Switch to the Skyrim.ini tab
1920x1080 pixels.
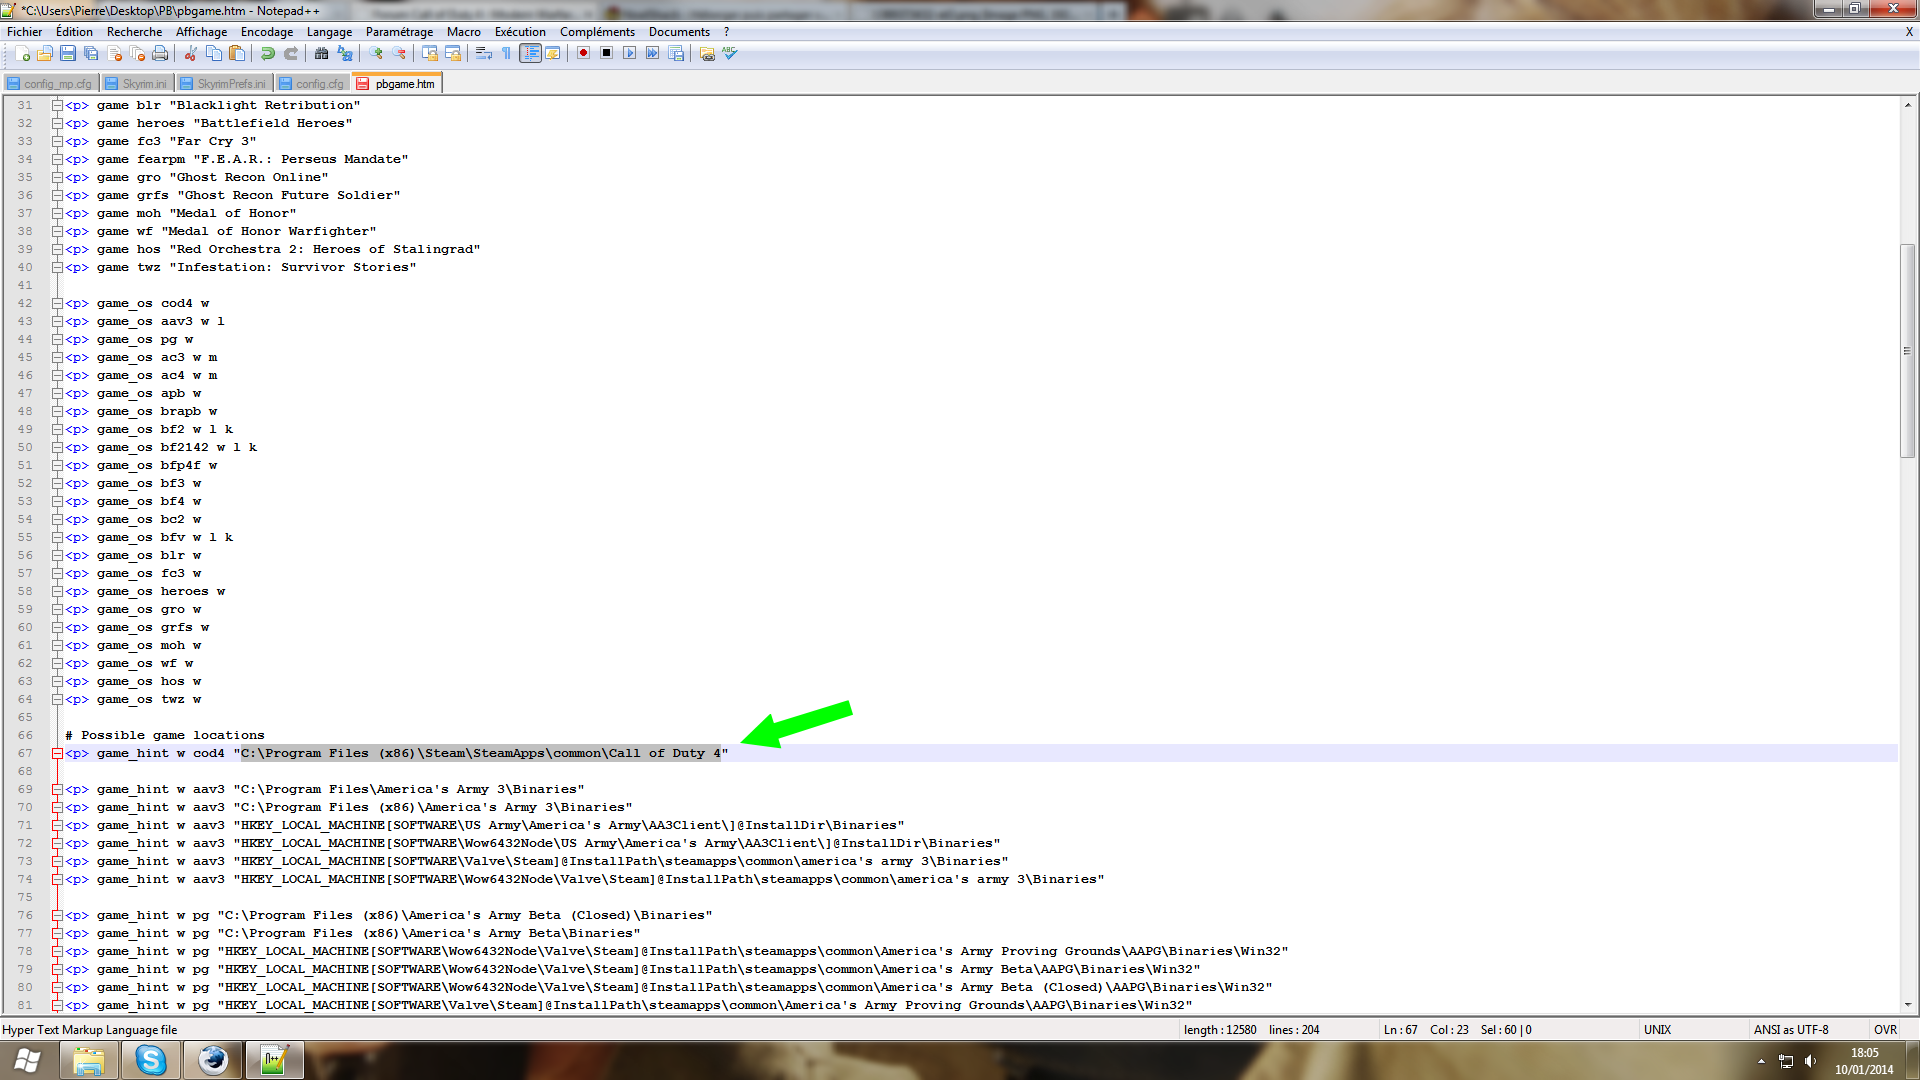137,84
